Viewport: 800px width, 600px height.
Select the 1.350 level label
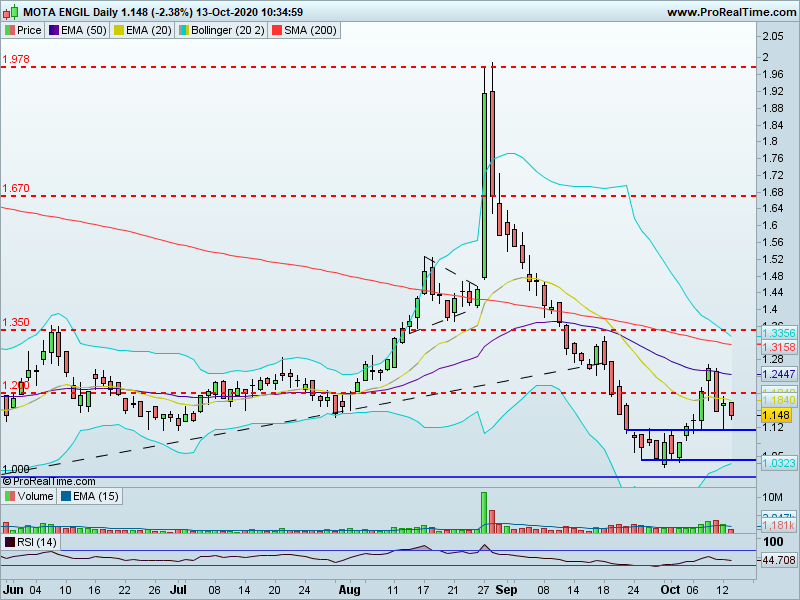coord(16,322)
